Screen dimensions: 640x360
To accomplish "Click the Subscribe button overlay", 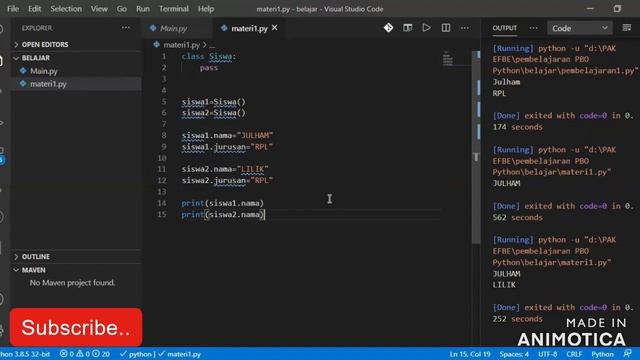I will click(x=76, y=327).
